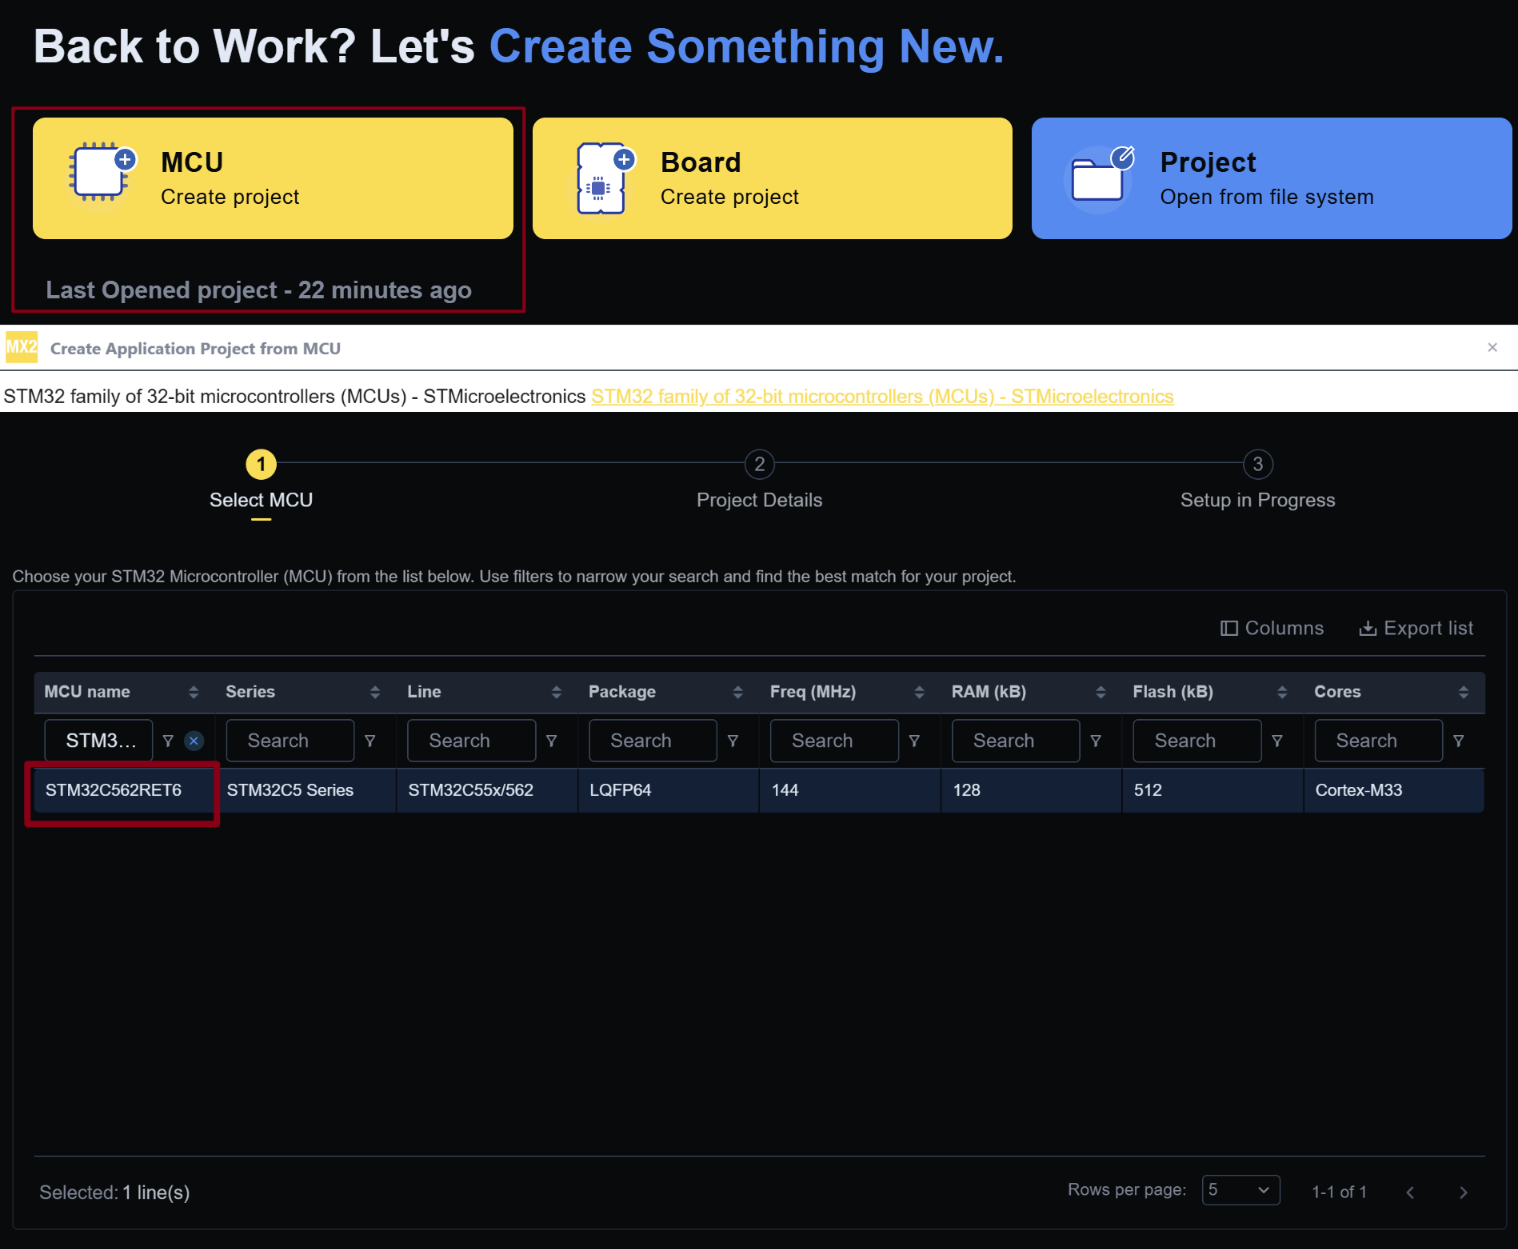Sort by Line column
Screen dimensions: 1518x1249
point(556,692)
